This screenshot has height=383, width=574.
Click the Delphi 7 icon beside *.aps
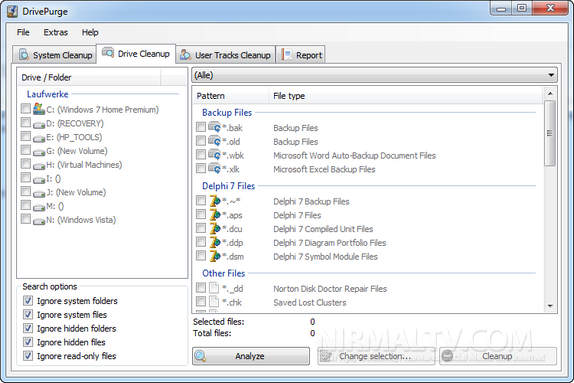215,215
